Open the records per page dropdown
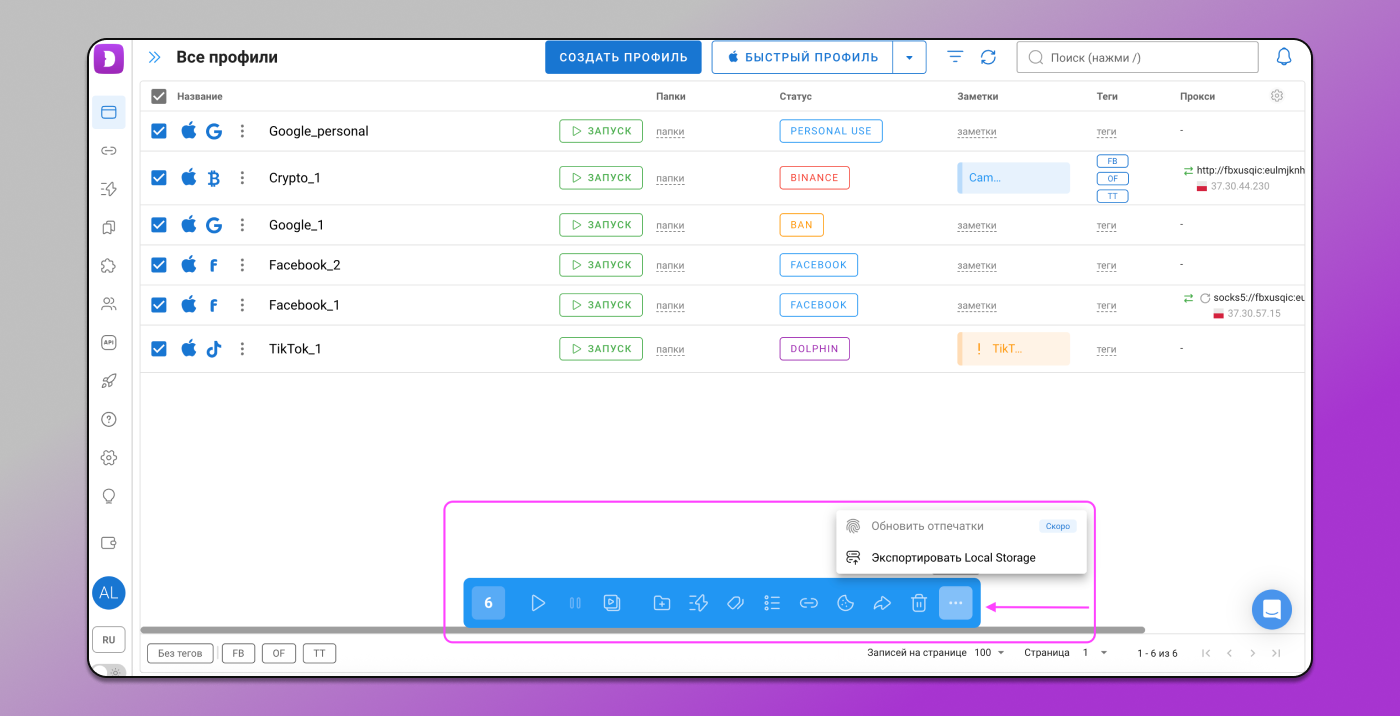This screenshot has width=1400, height=716. (991, 653)
